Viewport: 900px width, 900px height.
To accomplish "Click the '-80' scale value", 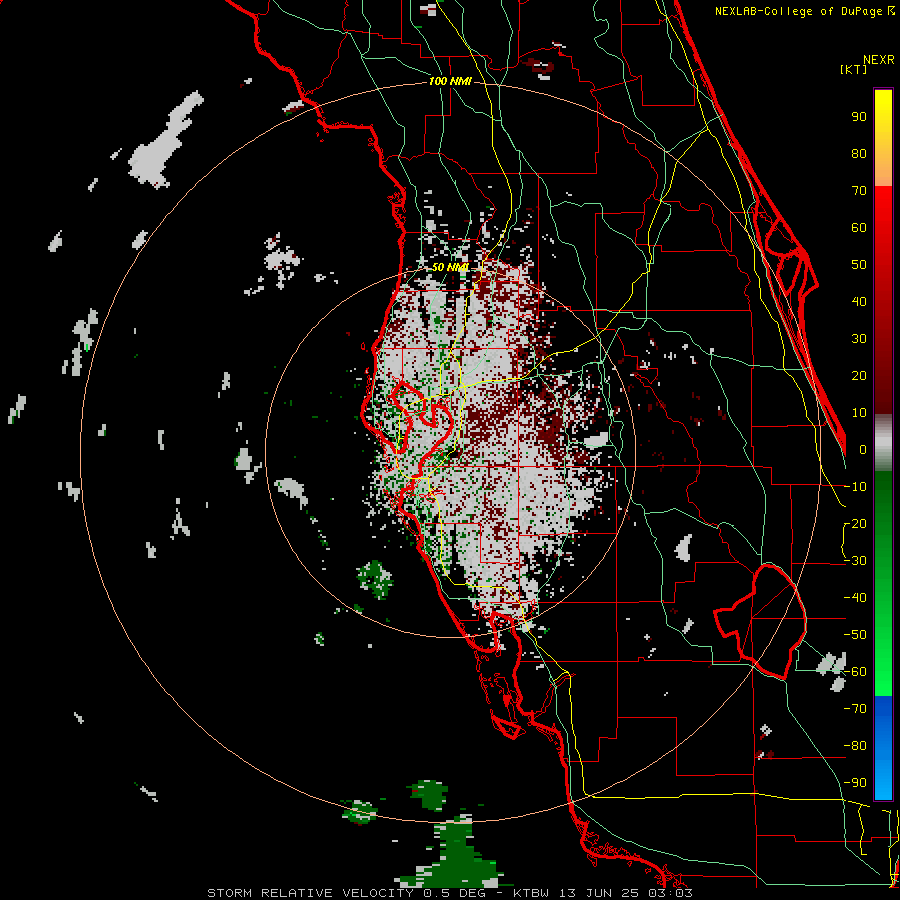I will click(x=855, y=746).
